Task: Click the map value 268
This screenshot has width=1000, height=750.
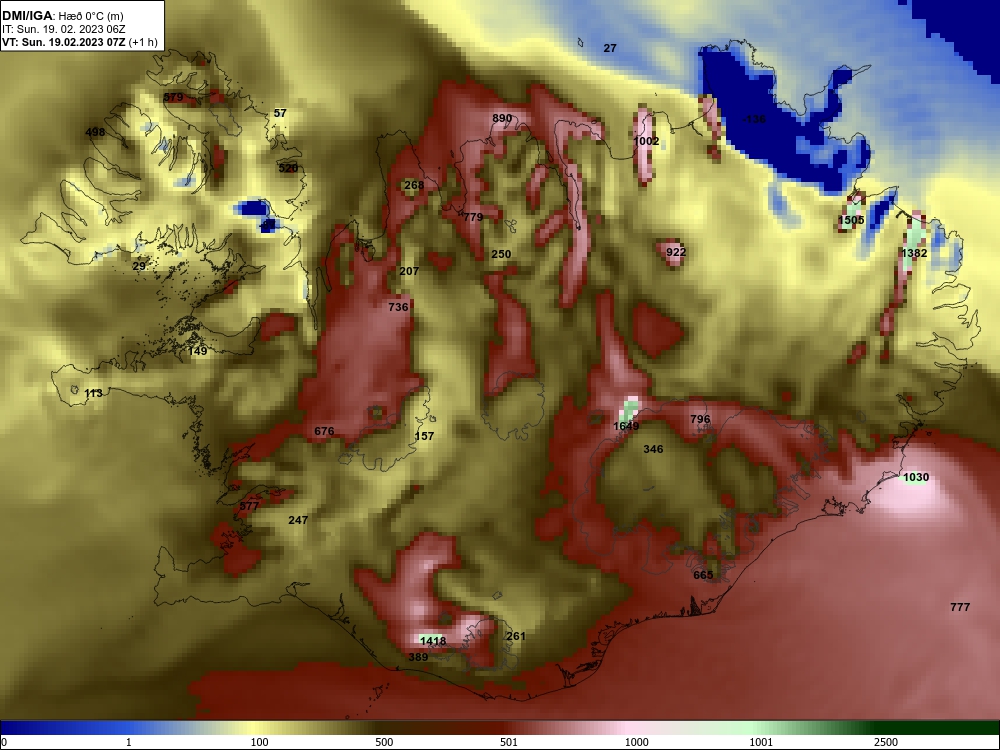Action: coord(414,185)
